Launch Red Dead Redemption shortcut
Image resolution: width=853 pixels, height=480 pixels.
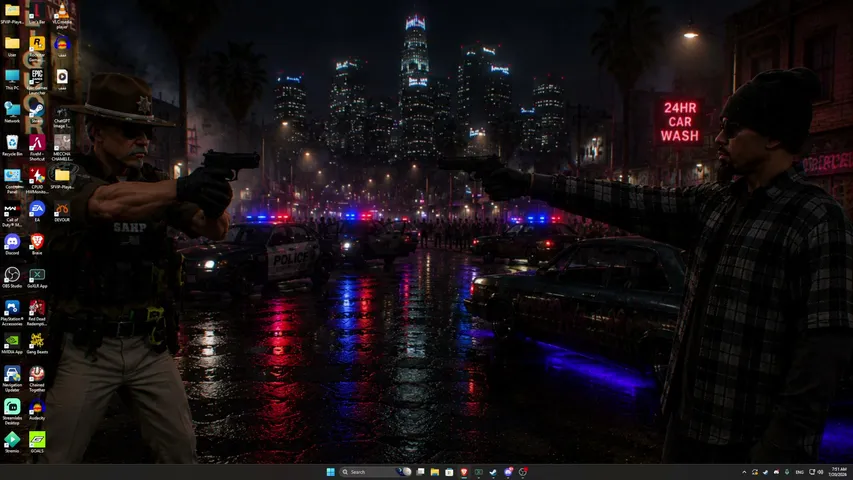point(37,313)
